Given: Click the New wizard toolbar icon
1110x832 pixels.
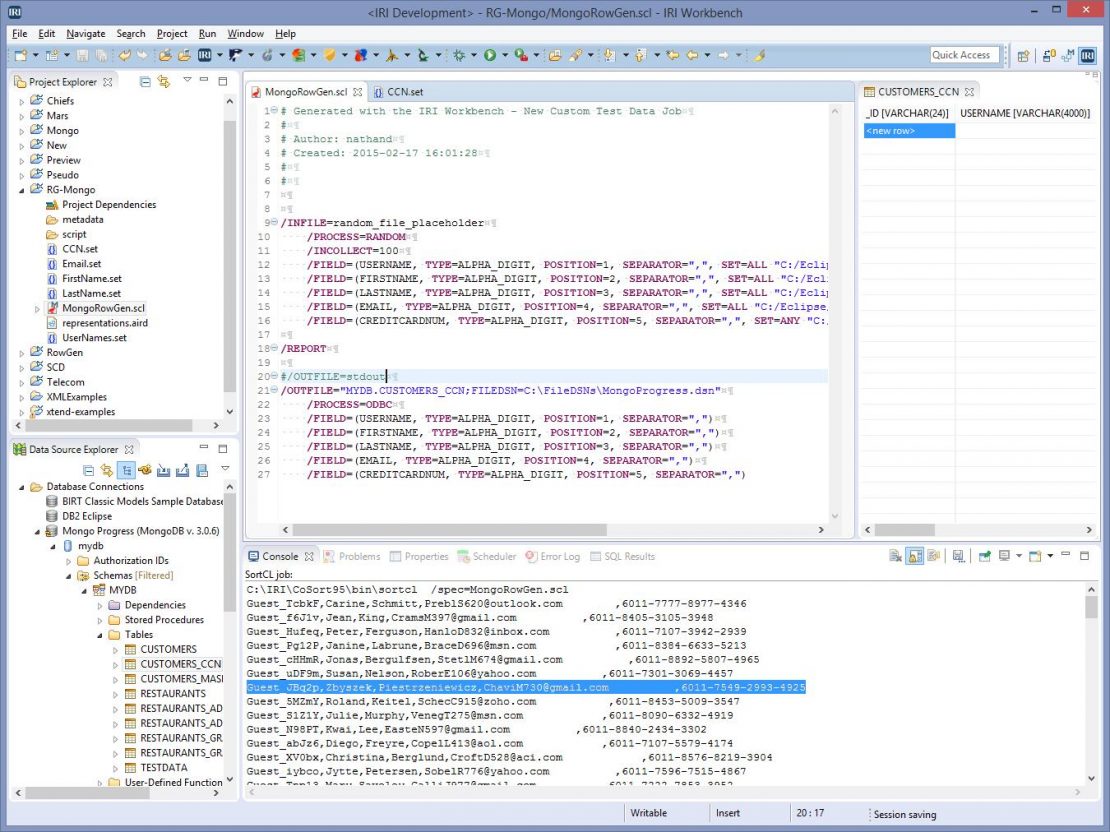Looking at the screenshot, I should click(21, 55).
